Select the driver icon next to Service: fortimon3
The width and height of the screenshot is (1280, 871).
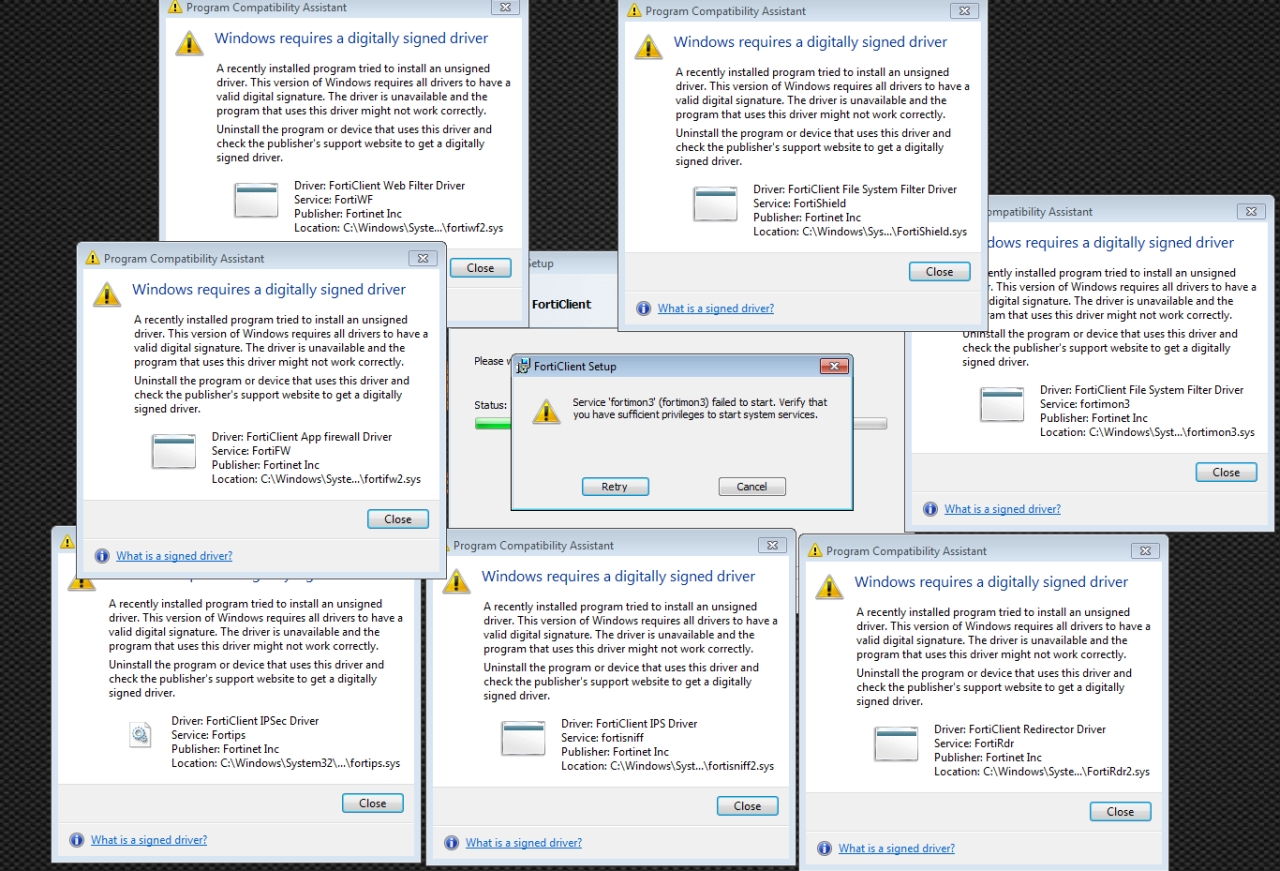[x=1002, y=405]
